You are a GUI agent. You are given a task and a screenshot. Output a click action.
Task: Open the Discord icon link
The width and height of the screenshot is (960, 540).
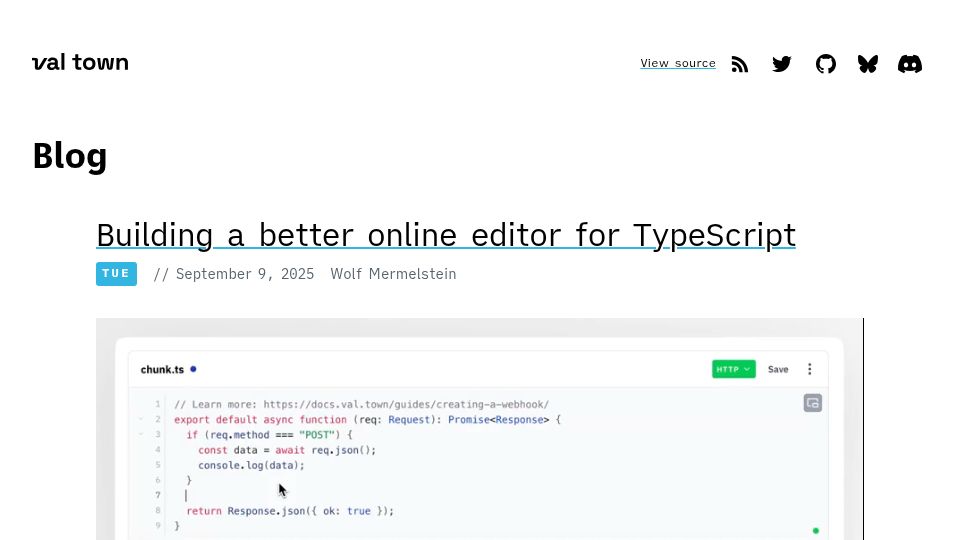coord(910,64)
